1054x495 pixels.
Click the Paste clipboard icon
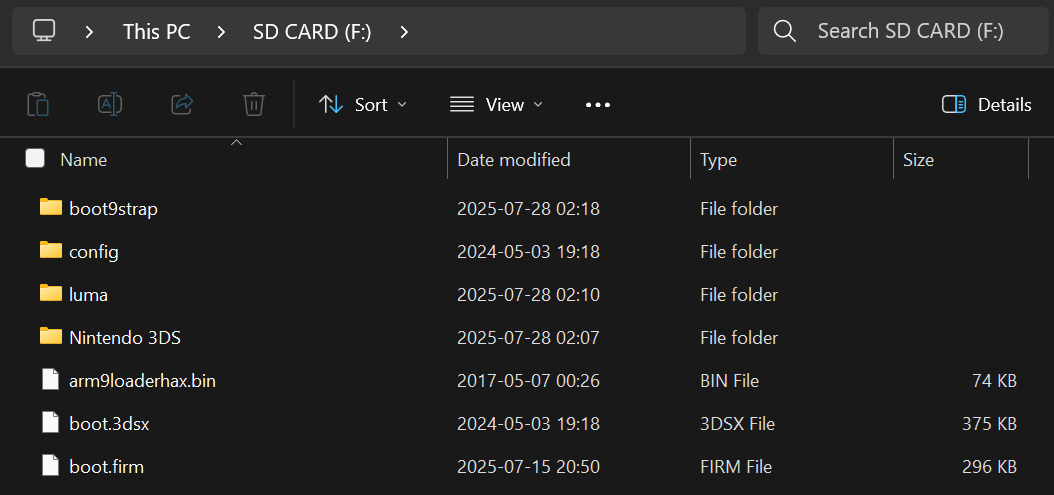(x=38, y=104)
